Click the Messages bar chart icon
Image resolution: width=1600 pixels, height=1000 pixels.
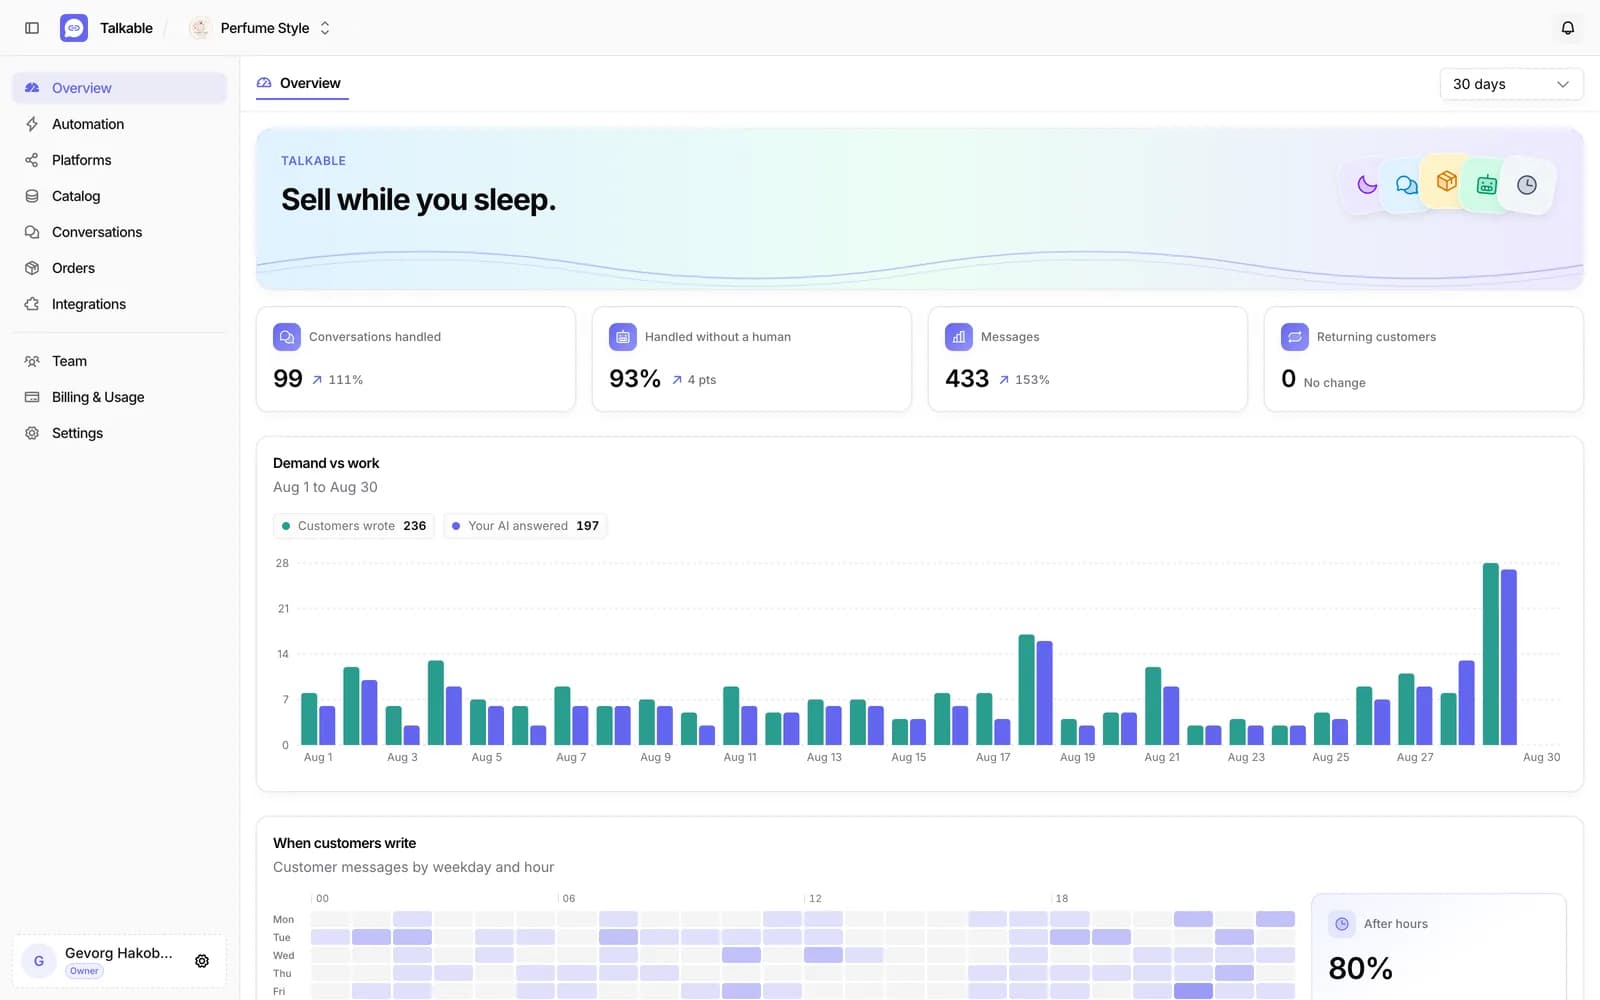tap(959, 337)
